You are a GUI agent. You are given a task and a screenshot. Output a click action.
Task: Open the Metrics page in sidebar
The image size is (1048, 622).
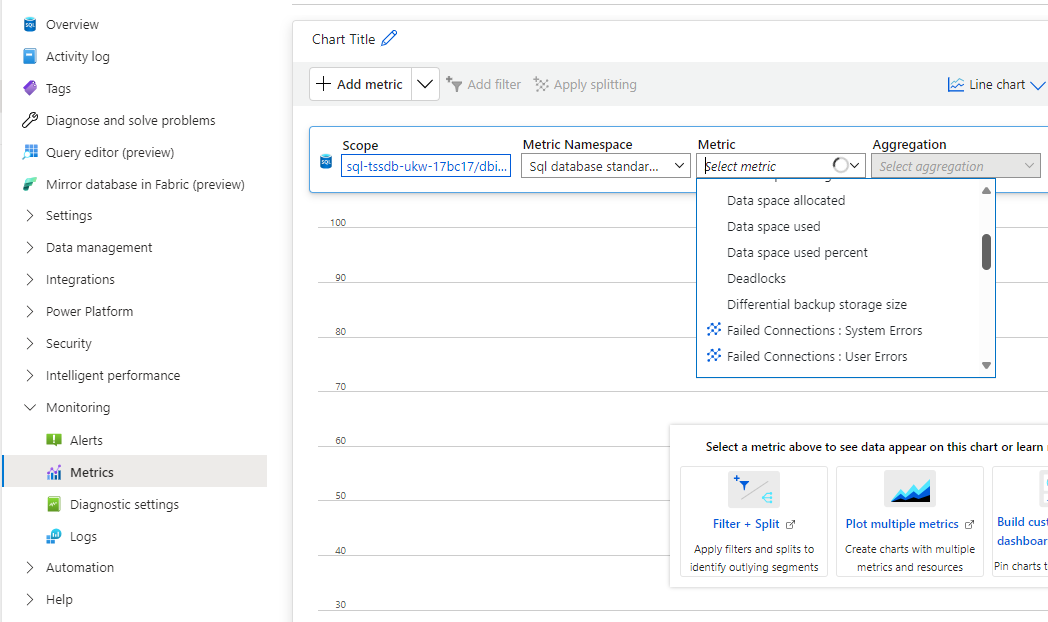[x=135, y=472]
